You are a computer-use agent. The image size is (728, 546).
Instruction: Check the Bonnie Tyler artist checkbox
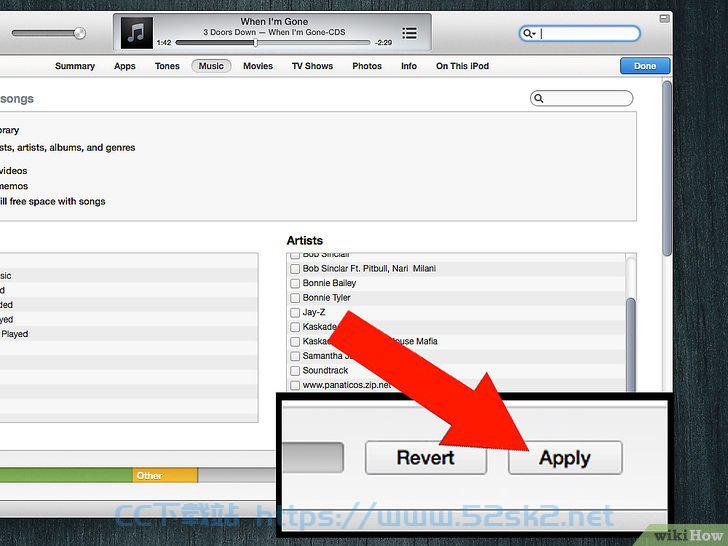[295, 298]
